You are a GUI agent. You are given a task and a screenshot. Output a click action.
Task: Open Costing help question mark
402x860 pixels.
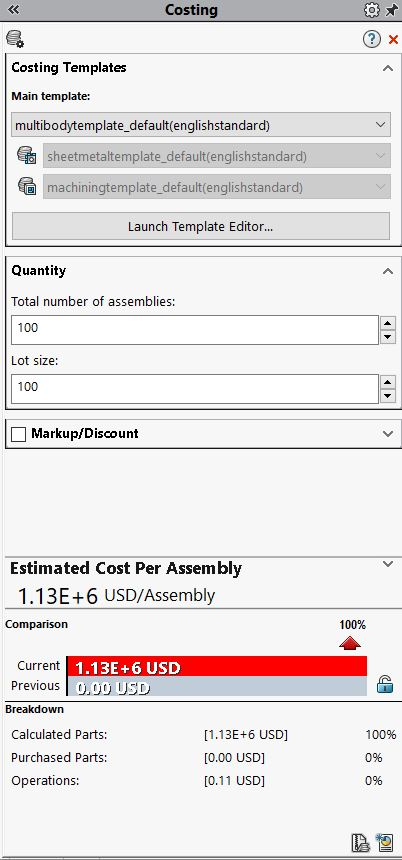point(372,39)
